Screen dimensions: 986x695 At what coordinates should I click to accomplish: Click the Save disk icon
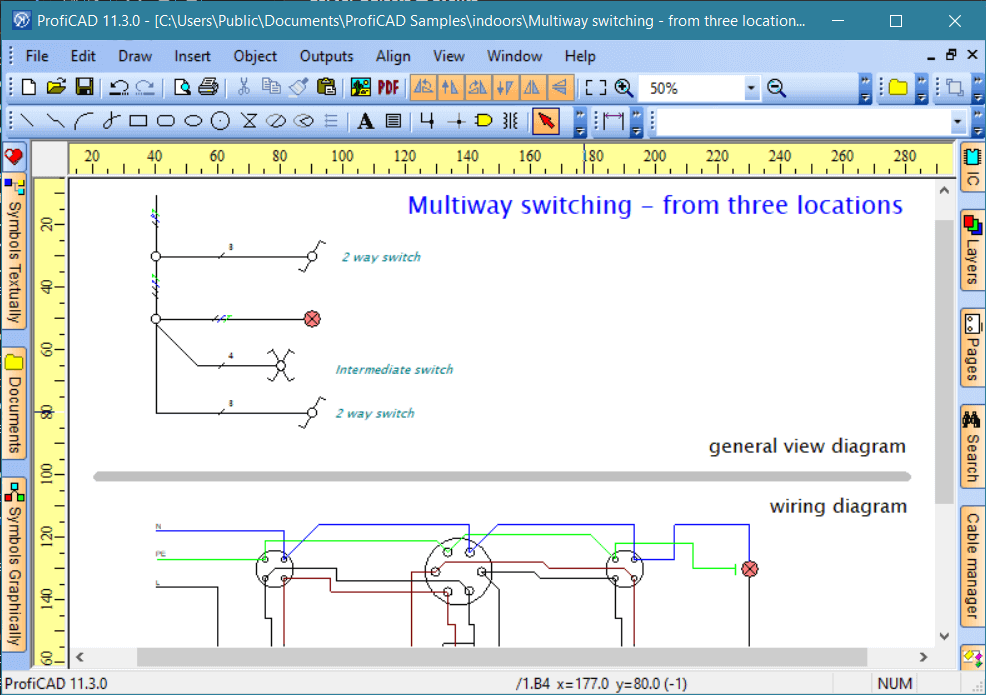point(84,88)
